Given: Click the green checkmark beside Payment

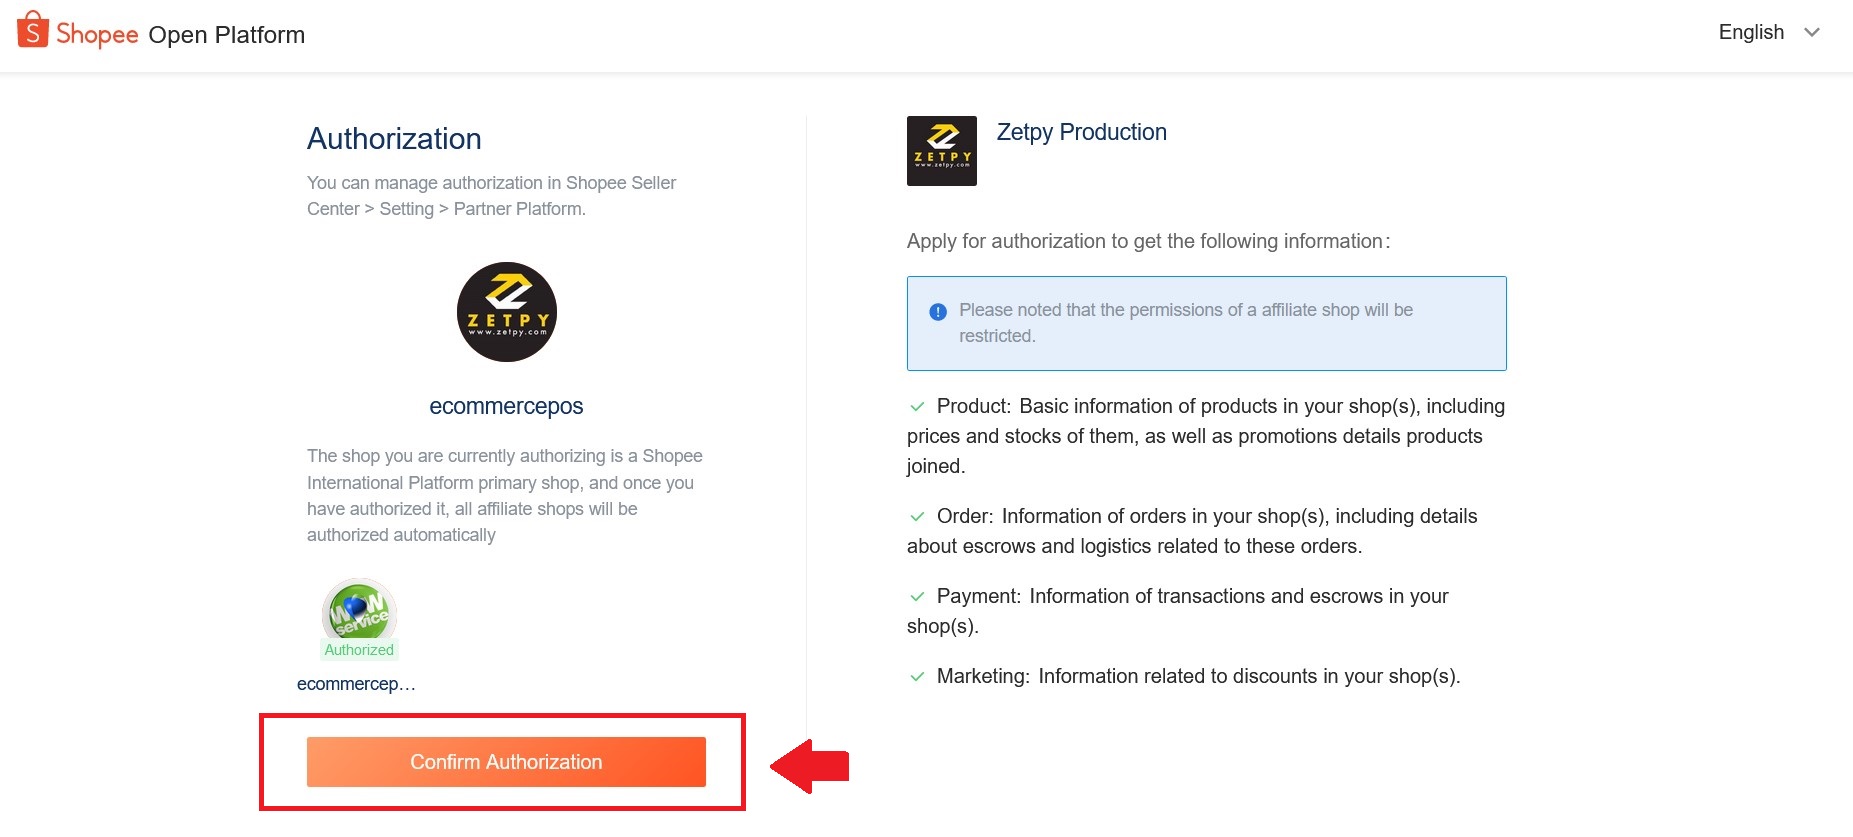Looking at the screenshot, I should 917,596.
